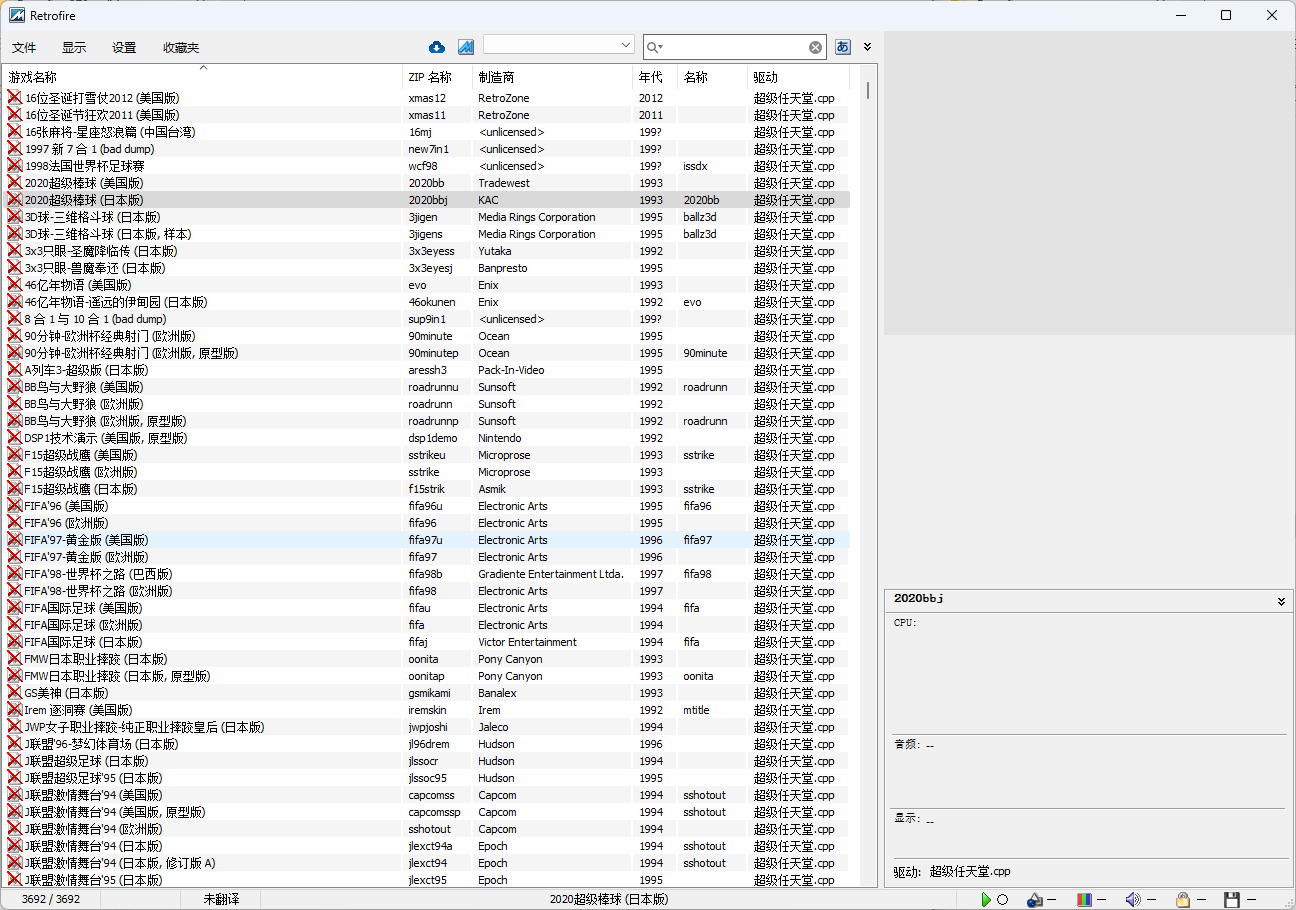
Task: Open the empty filter combo box
Action: 559,45
